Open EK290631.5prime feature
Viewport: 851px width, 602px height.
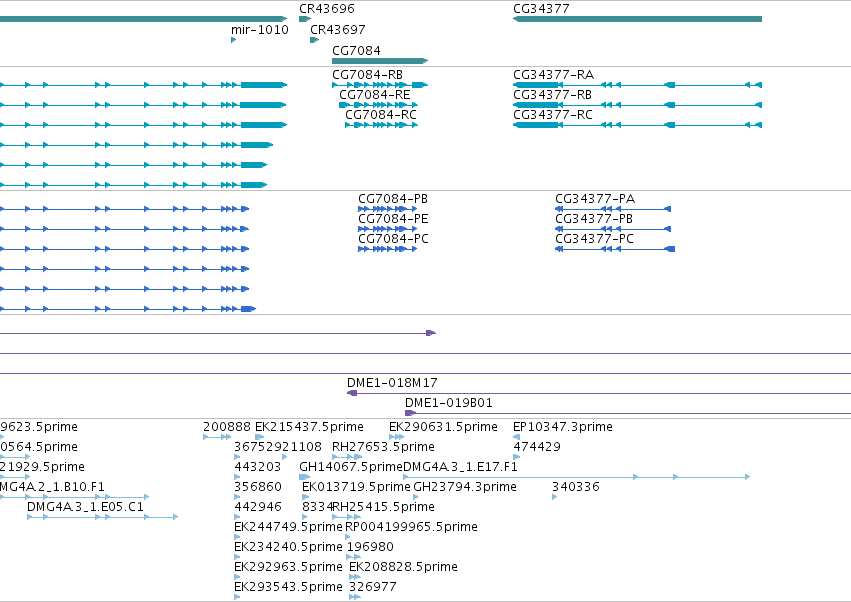443,427
